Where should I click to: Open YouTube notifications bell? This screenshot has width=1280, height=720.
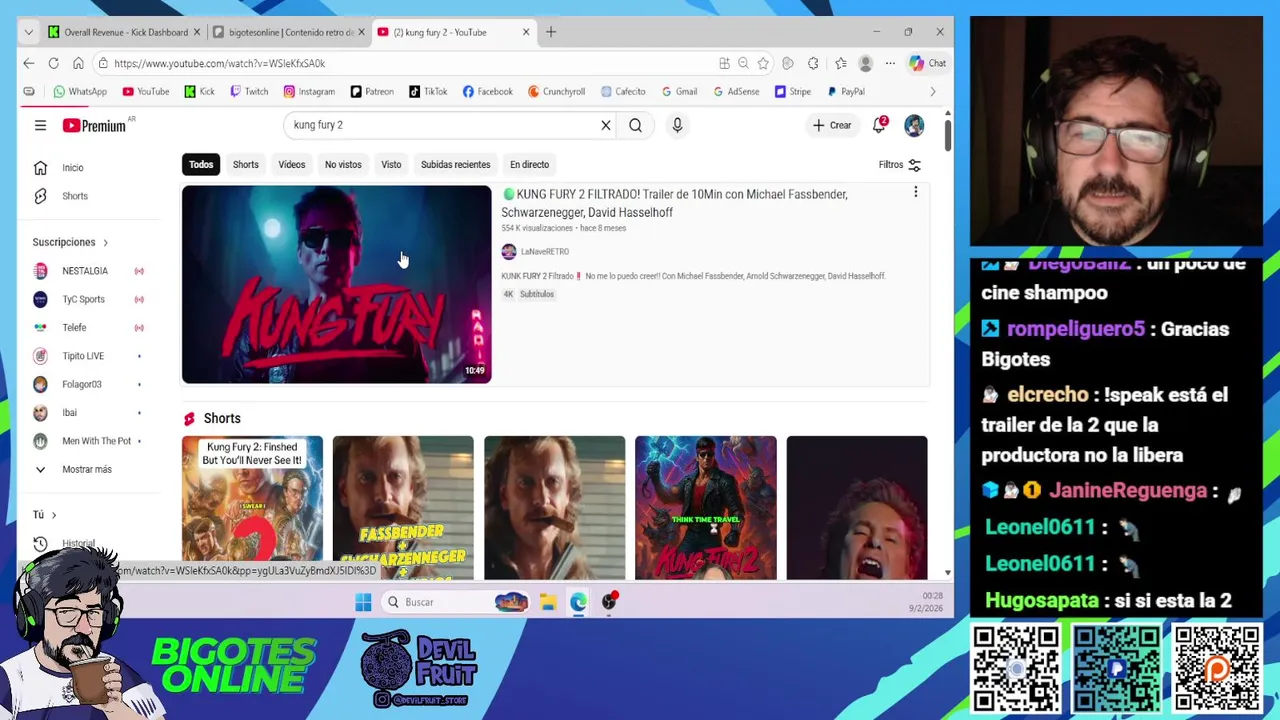[880, 125]
